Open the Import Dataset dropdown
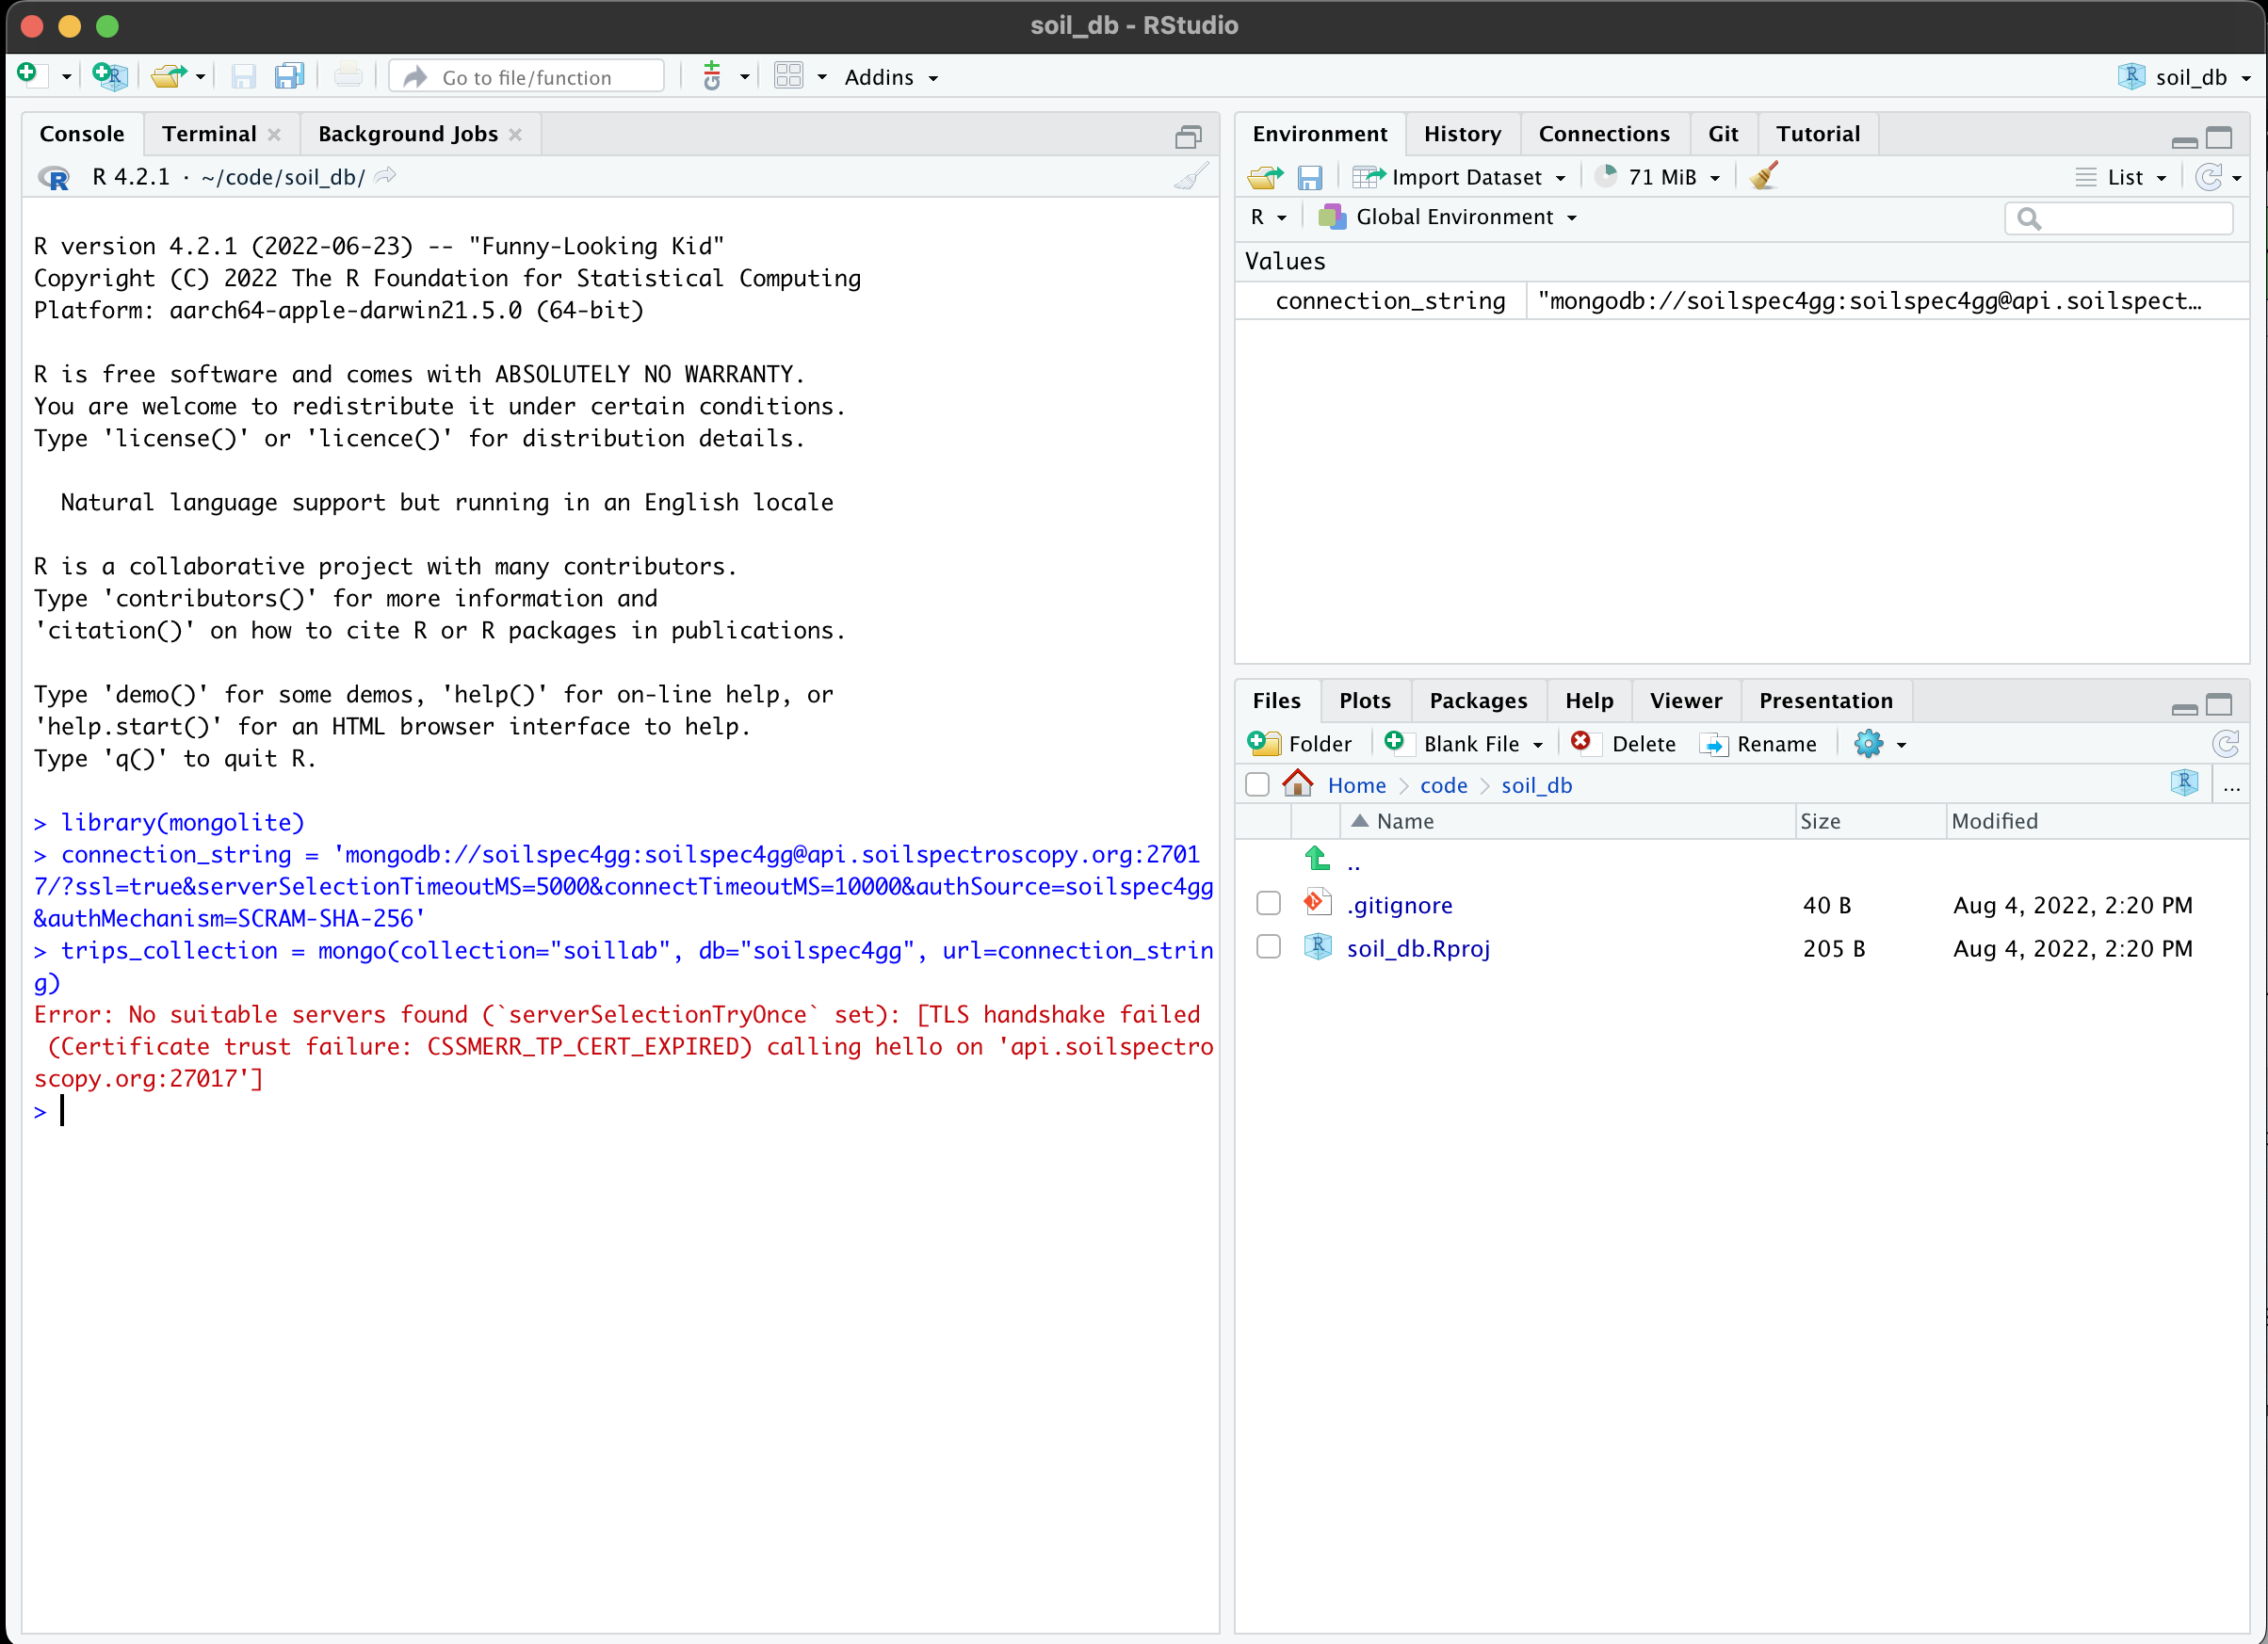Screen dimensions: 2268x1644 coord(1460,177)
